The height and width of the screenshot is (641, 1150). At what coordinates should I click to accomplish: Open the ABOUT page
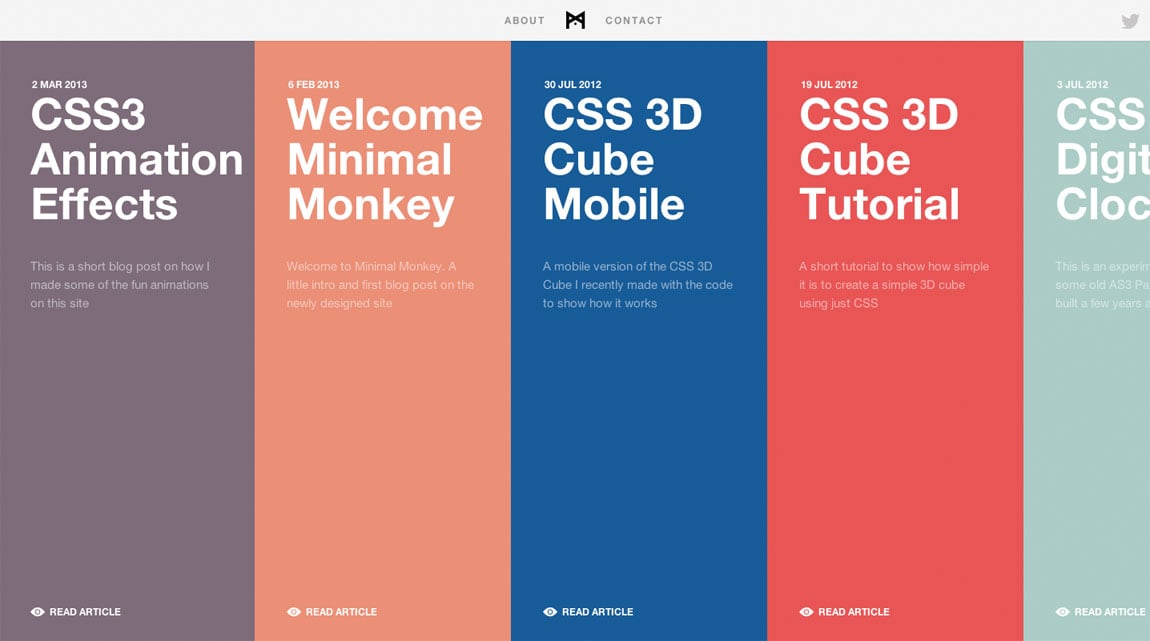pos(524,19)
